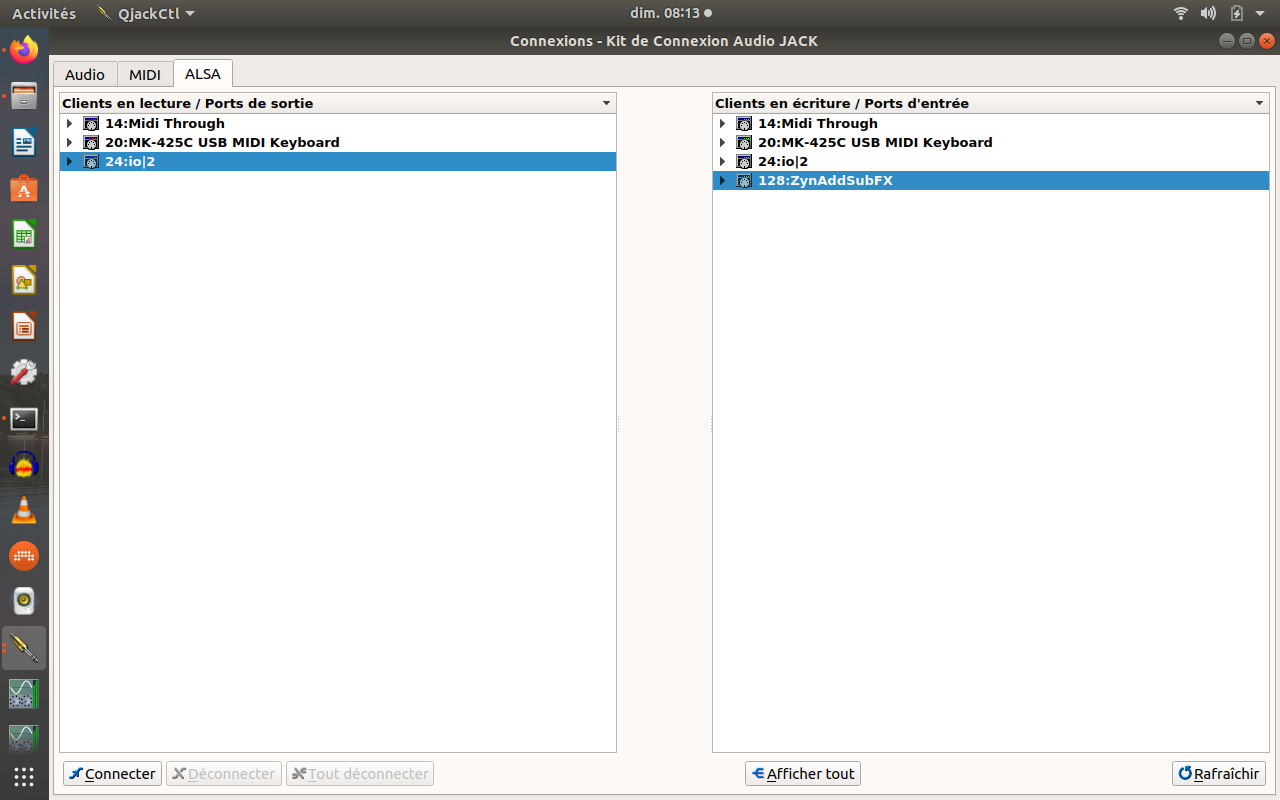1280x800 pixels.
Task: Open the Terminal from the dock
Action: pyautogui.click(x=24, y=418)
